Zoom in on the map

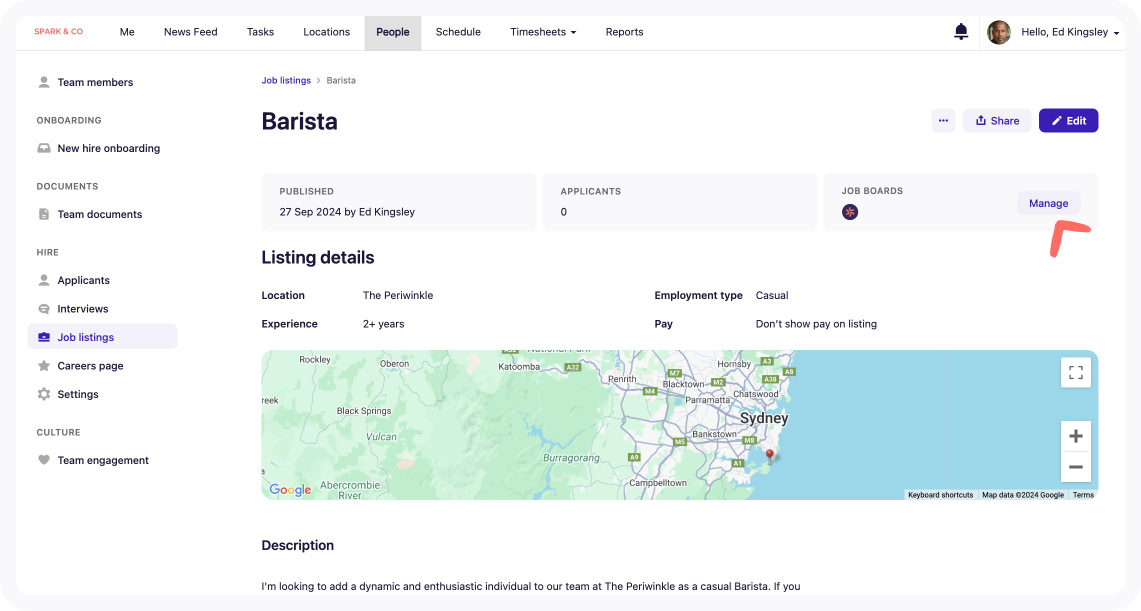1076,436
